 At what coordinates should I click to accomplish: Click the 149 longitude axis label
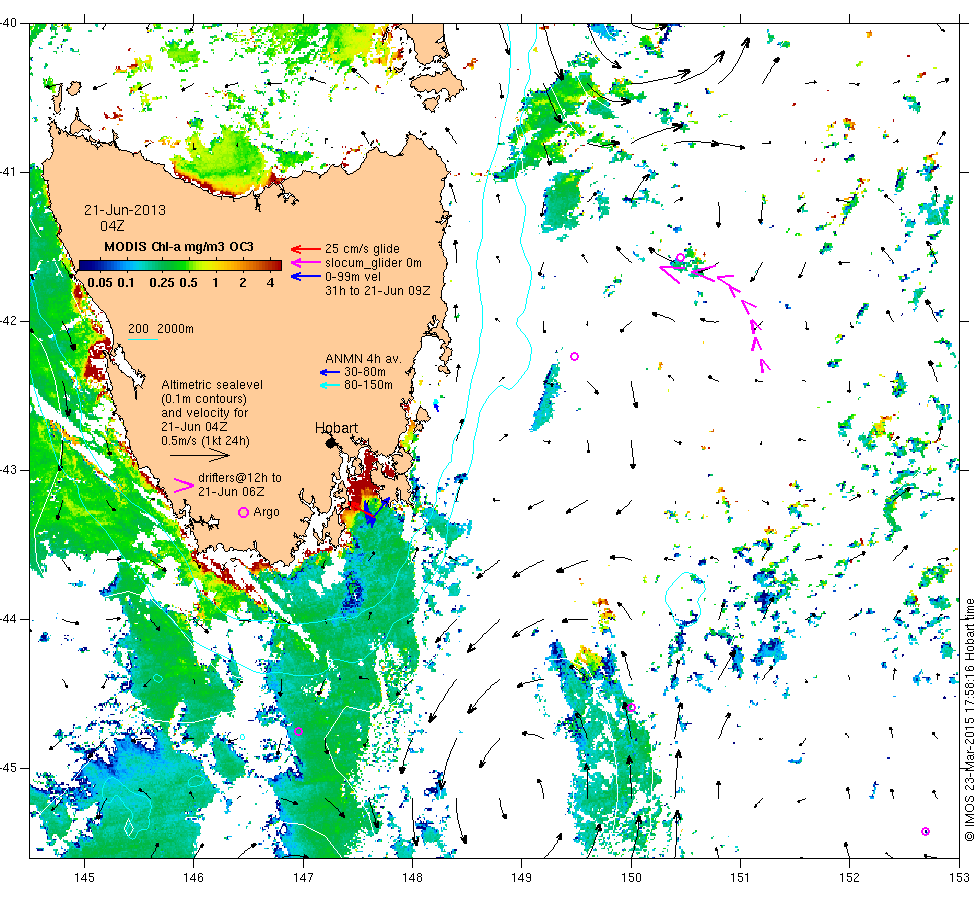(522, 878)
